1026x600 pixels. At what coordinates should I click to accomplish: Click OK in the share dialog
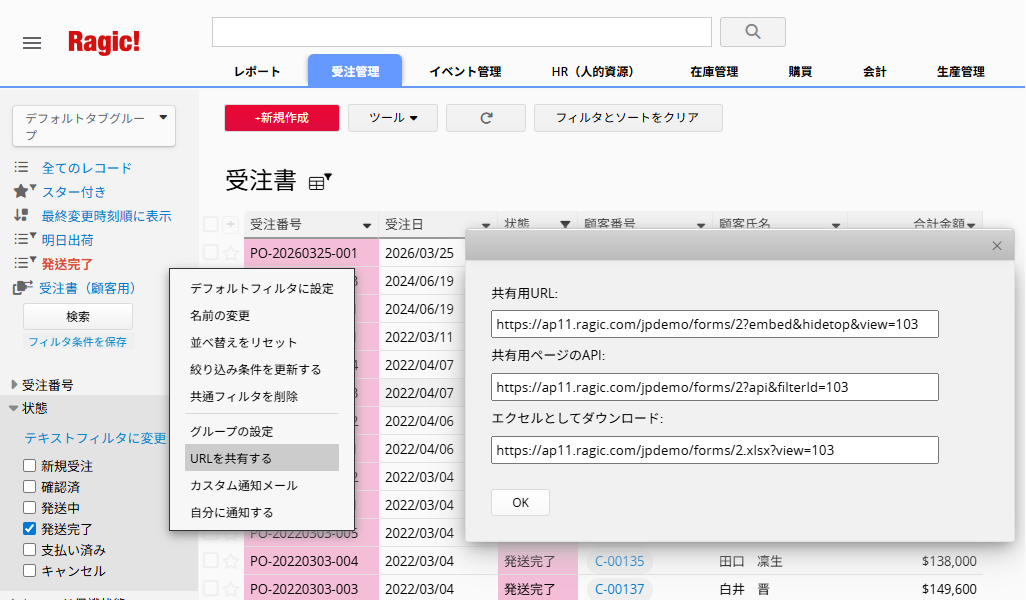[520, 503]
